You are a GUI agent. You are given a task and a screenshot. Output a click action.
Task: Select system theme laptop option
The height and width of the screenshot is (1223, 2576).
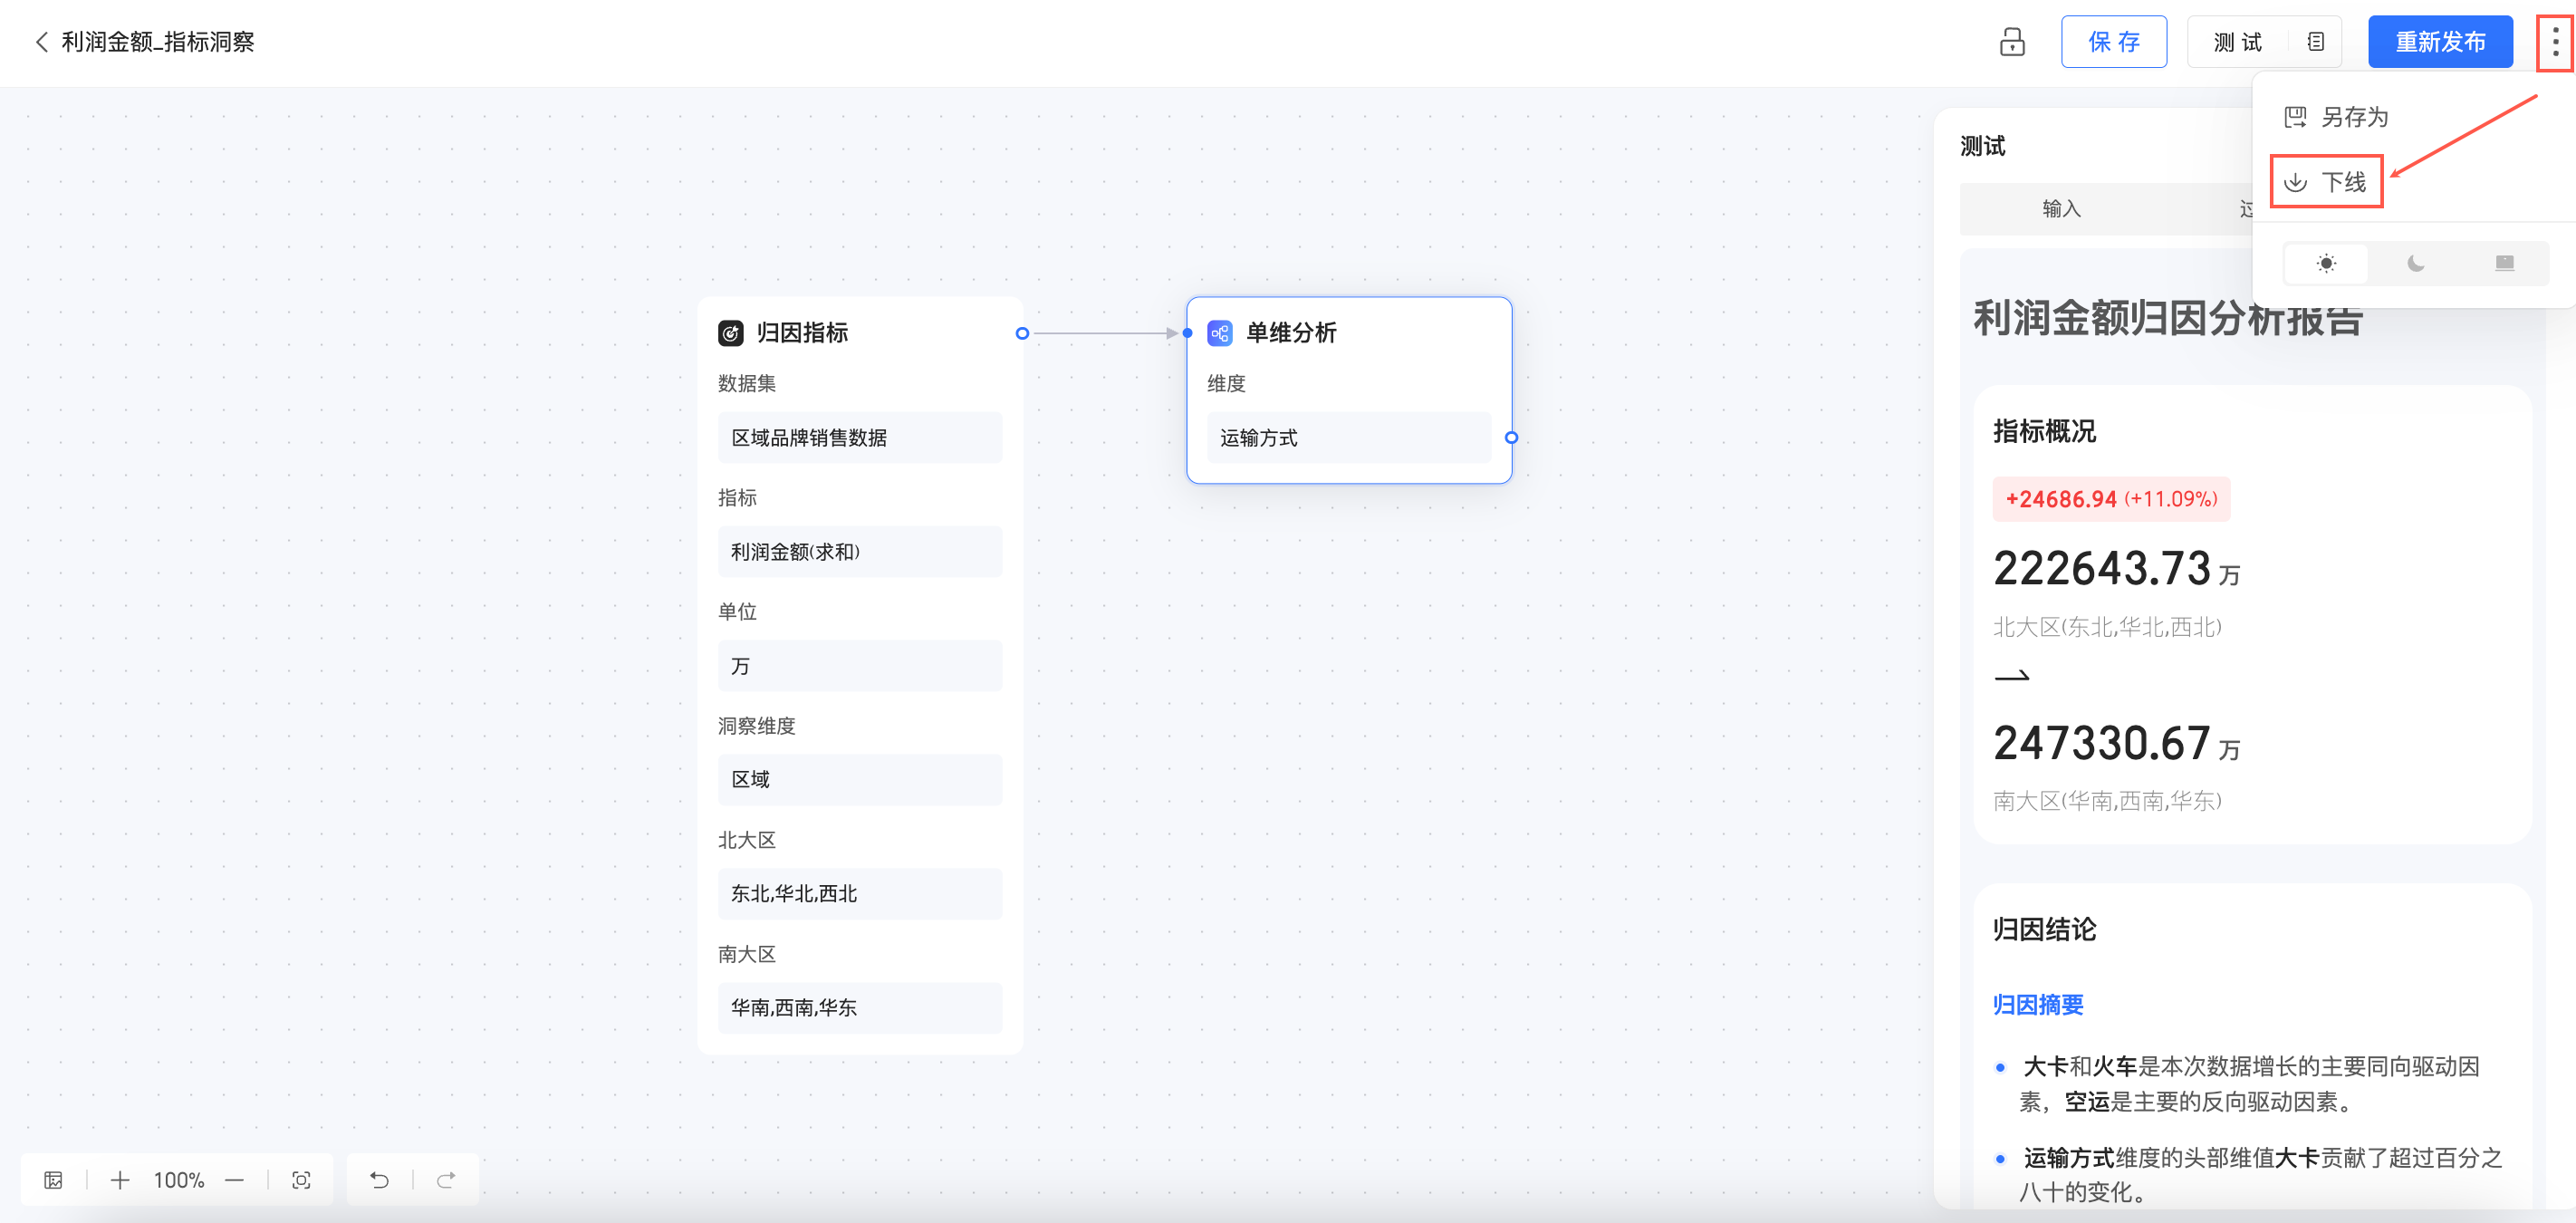2504,264
